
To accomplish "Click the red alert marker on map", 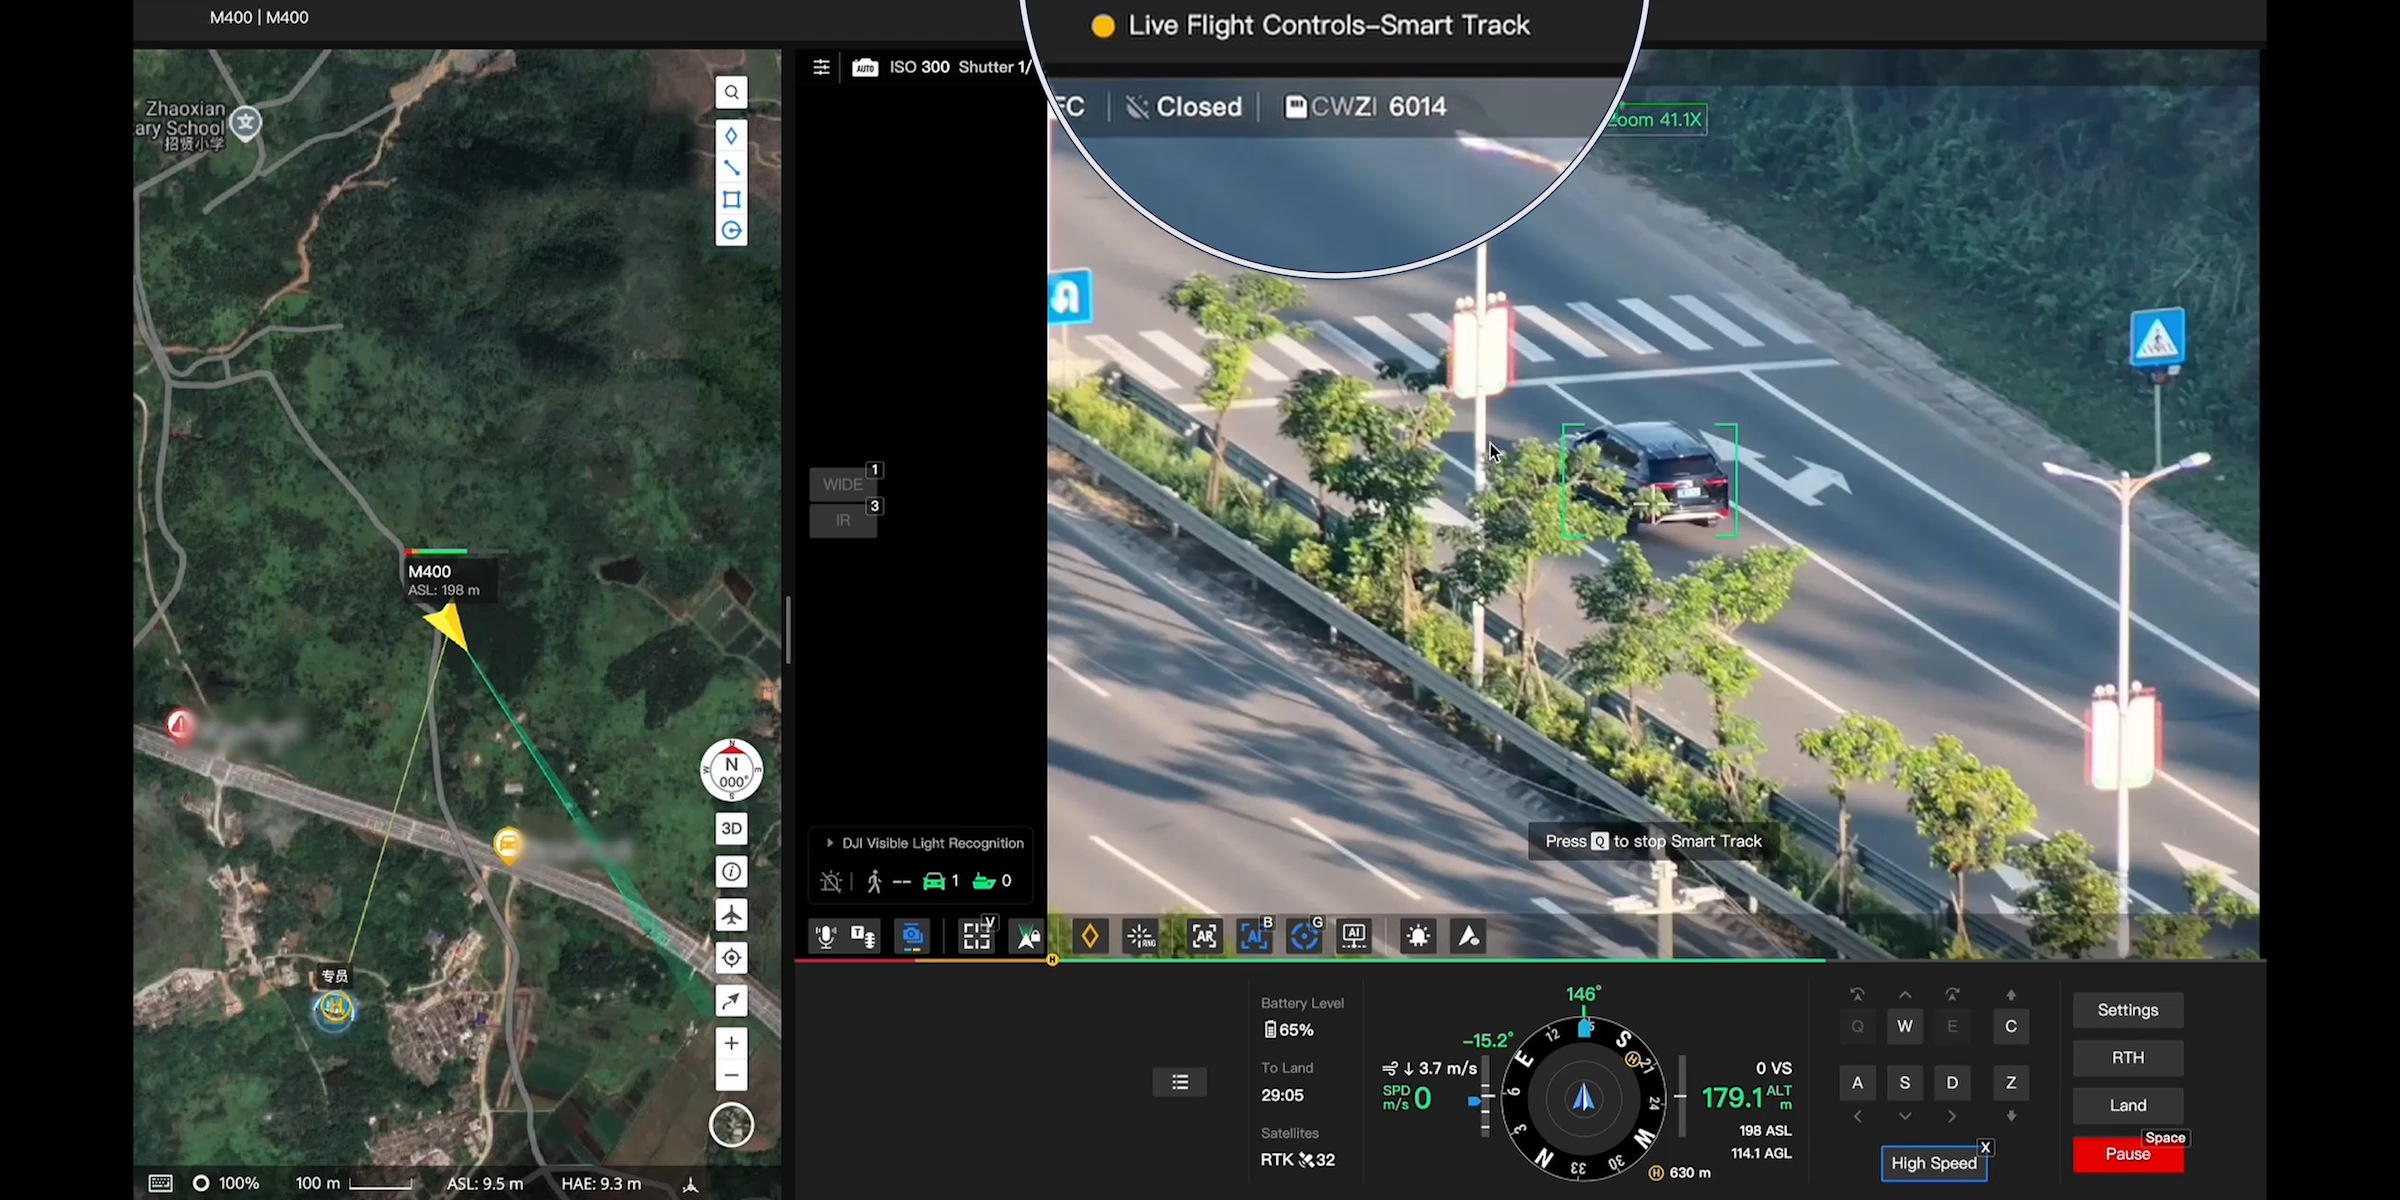I will click(180, 724).
